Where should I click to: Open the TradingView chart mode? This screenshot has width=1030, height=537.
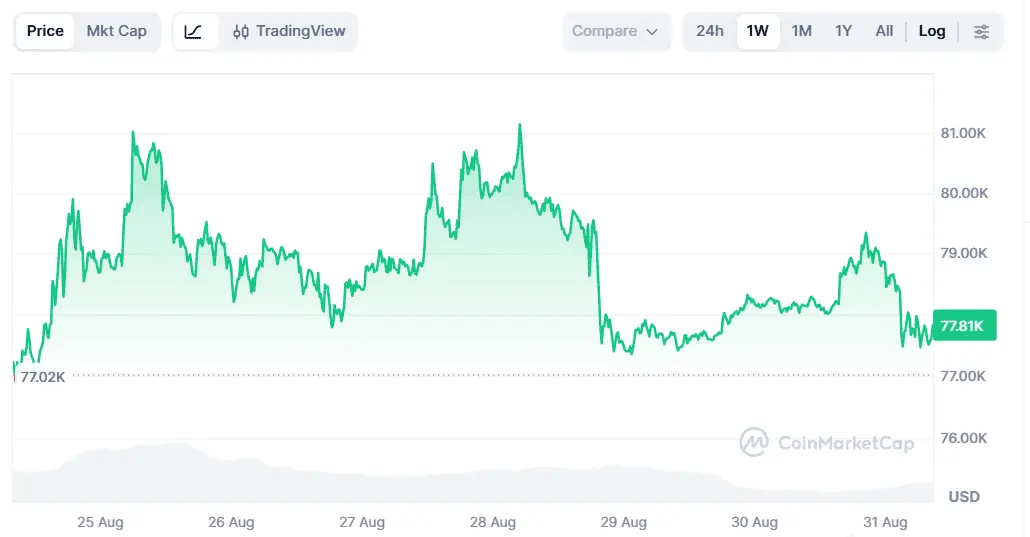(x=289, y=32)
